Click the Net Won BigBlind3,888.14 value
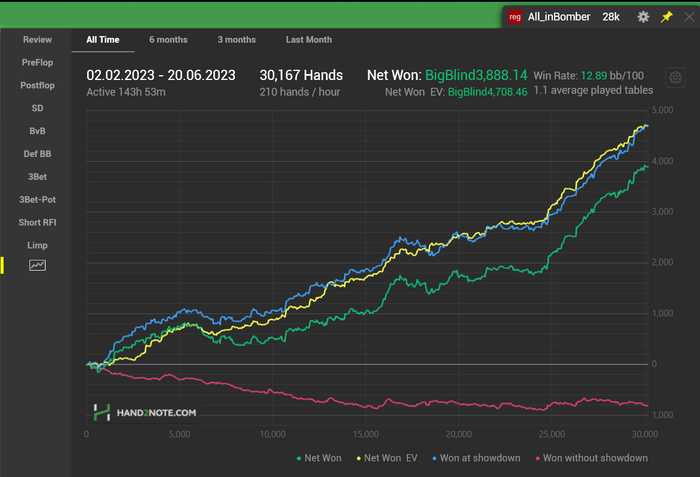The image size is (700, 477). [476, 75]
